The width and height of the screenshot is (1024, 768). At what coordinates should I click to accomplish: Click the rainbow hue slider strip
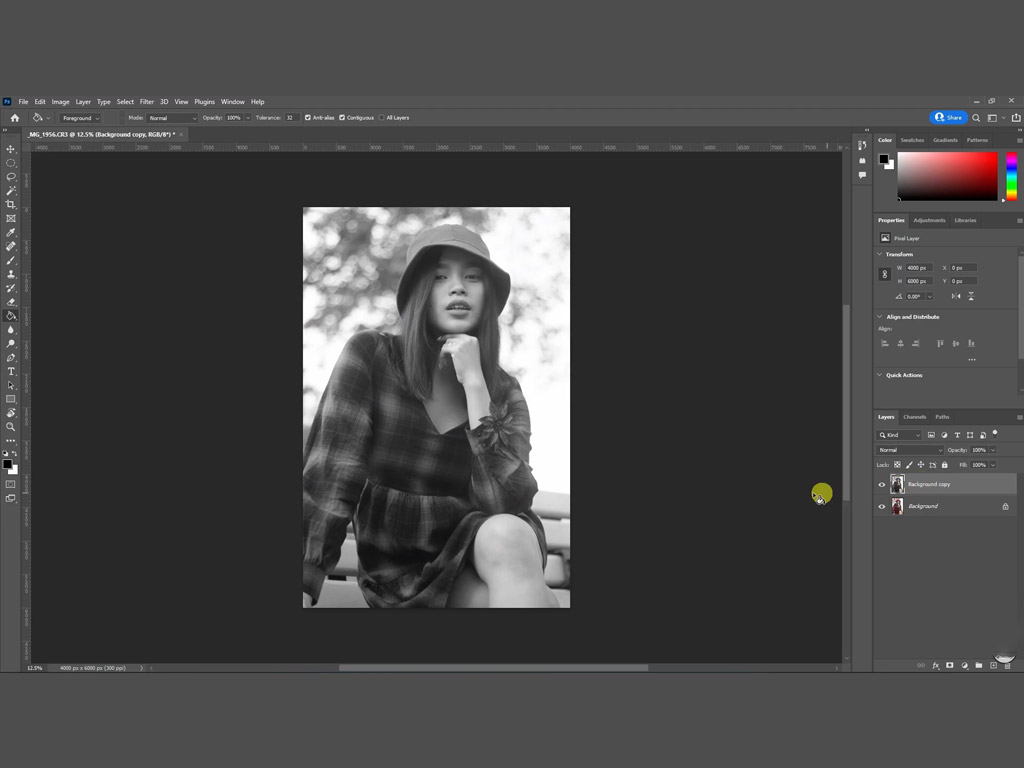[x=1011, y=176]
